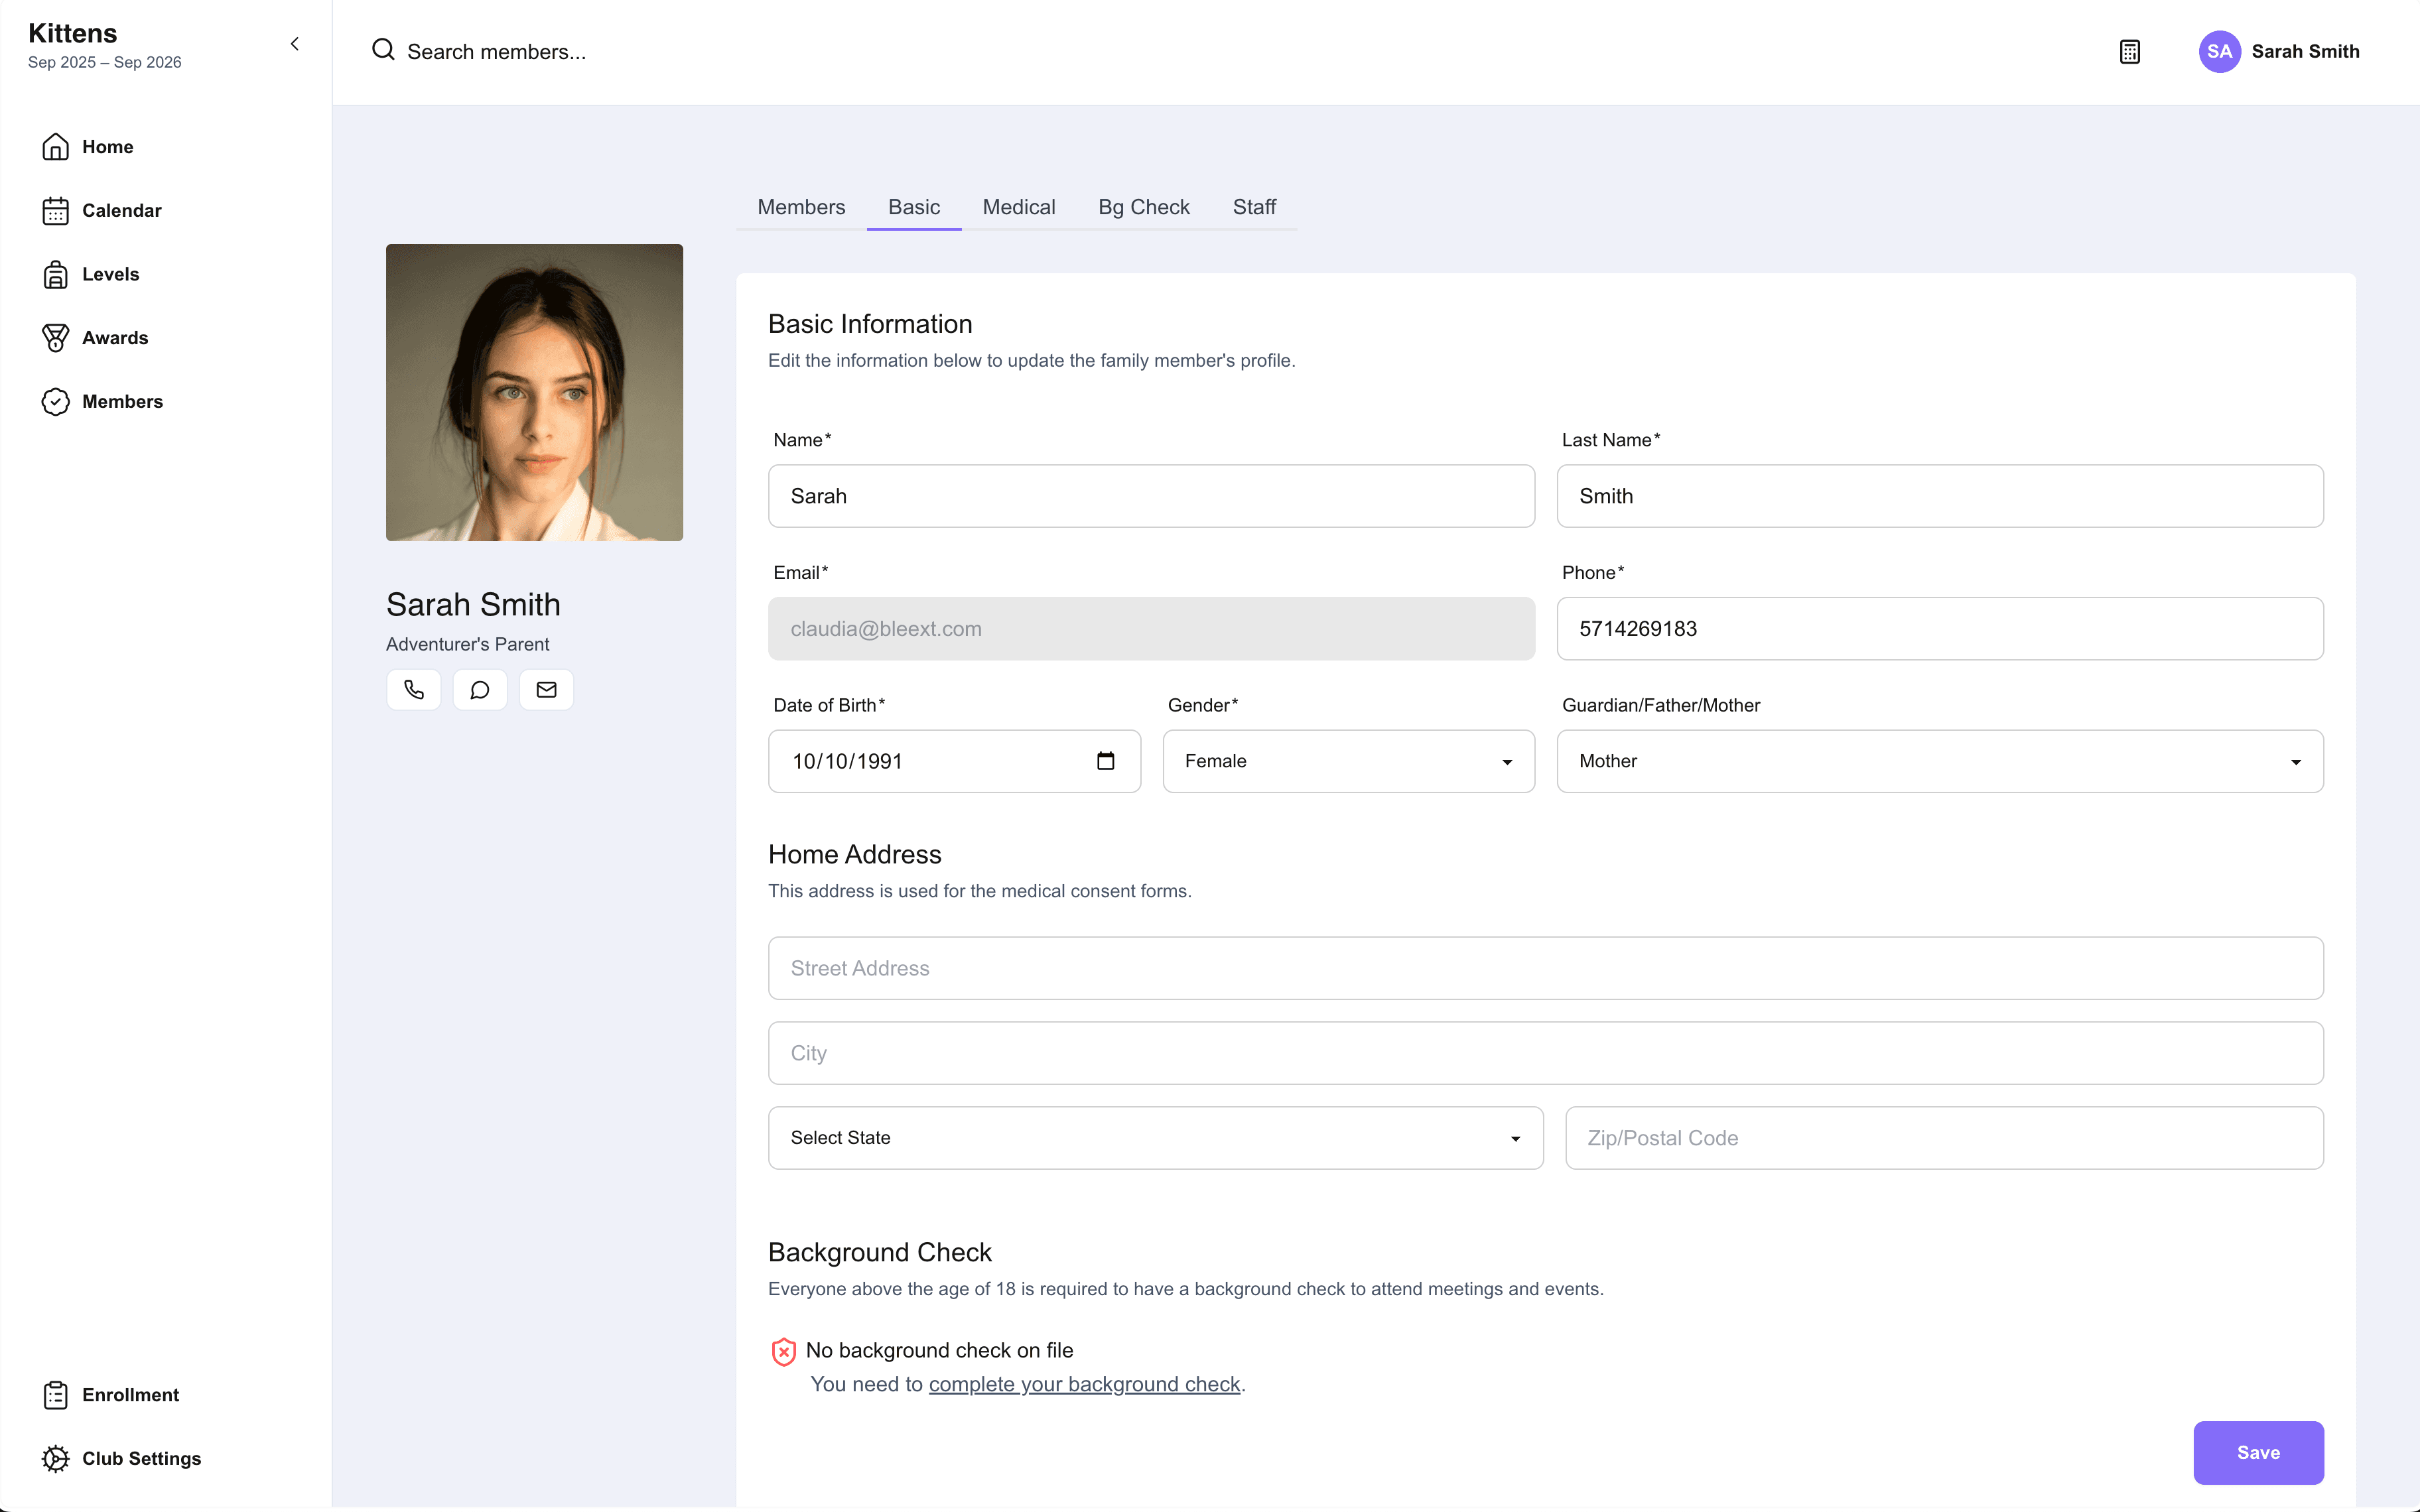Click the Date of Birth field
2420x1512 pixels.
tap(954, 761)
